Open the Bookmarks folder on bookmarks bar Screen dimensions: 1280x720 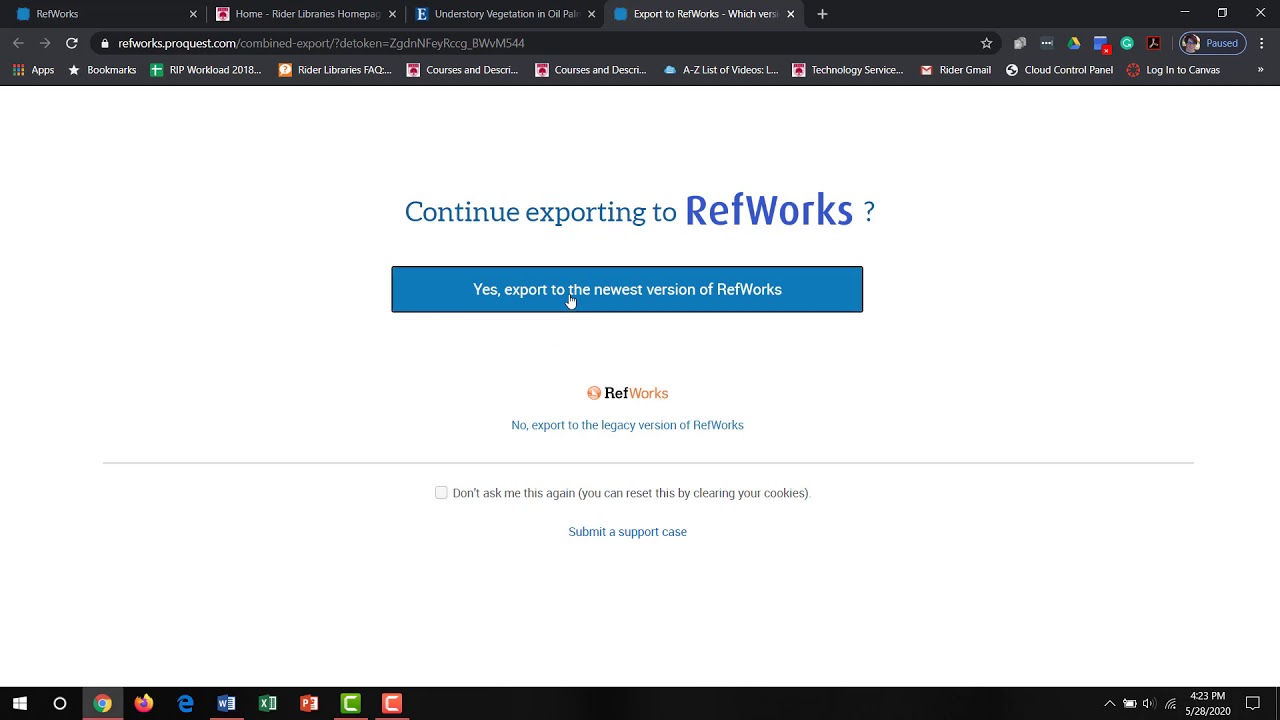click(x=102, y=70)
